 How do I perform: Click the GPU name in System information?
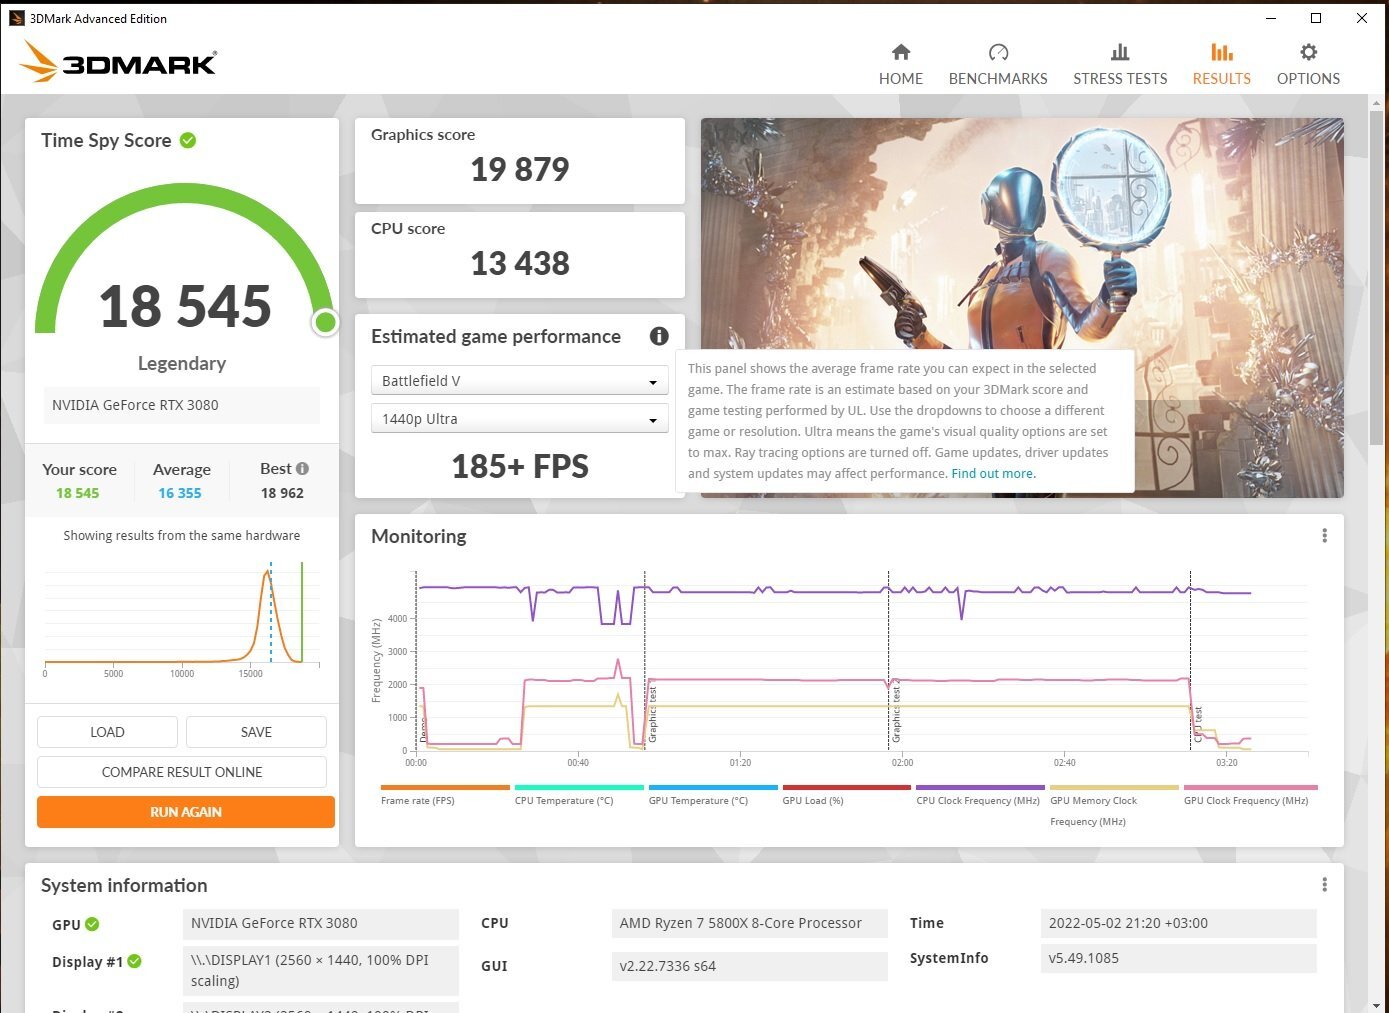click(x=320, y=923)
